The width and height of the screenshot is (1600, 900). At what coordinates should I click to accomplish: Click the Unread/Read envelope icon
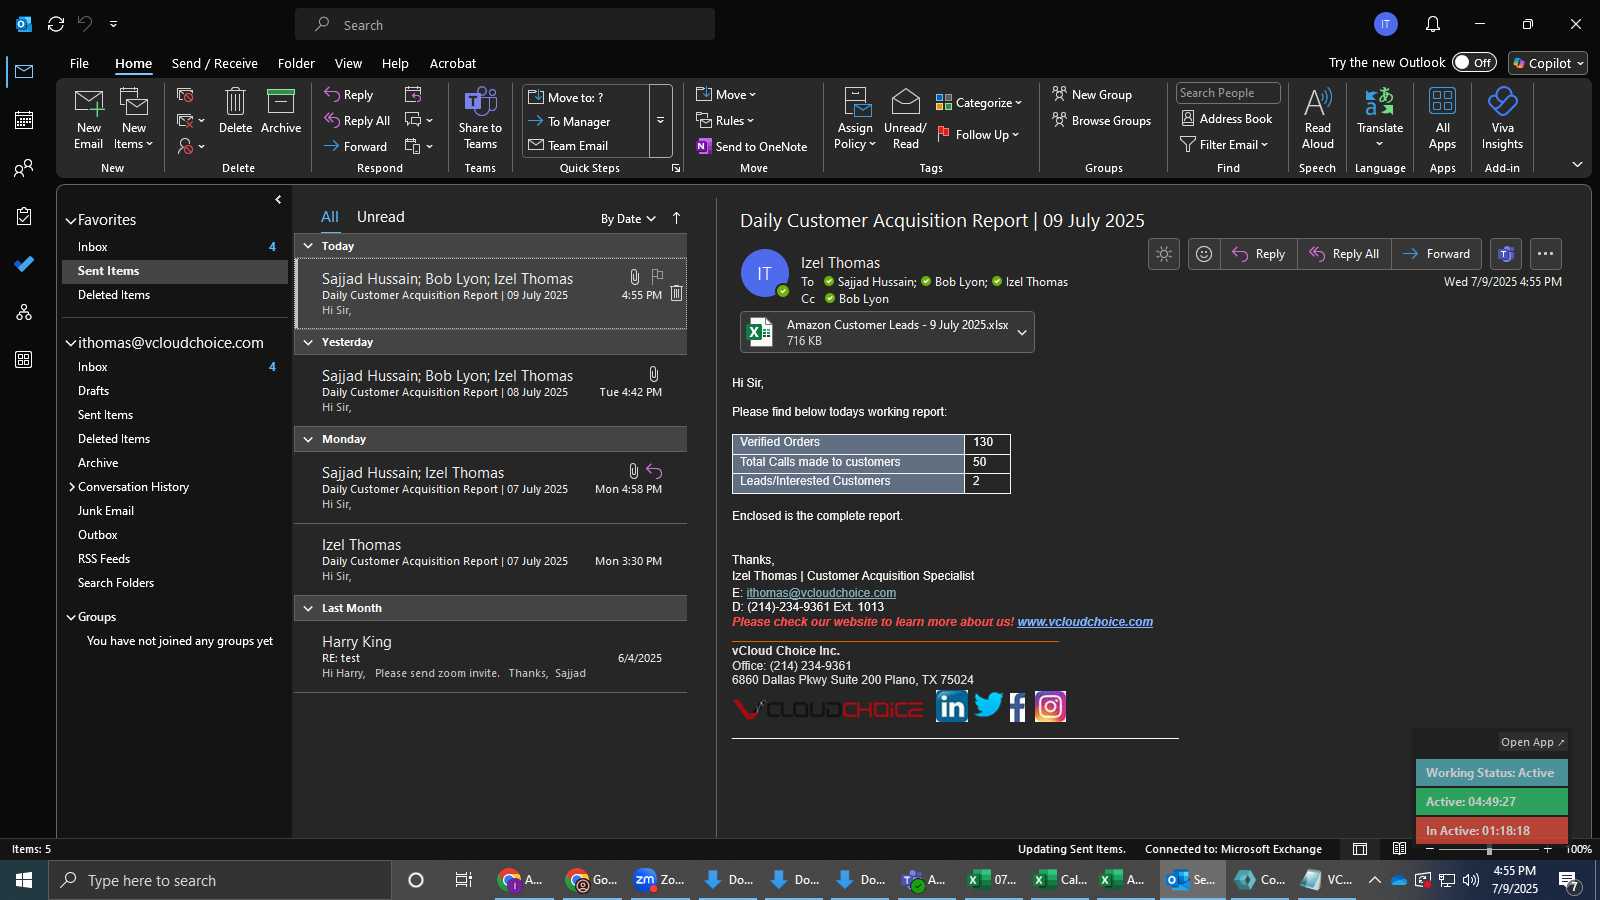tap(905, 118)
